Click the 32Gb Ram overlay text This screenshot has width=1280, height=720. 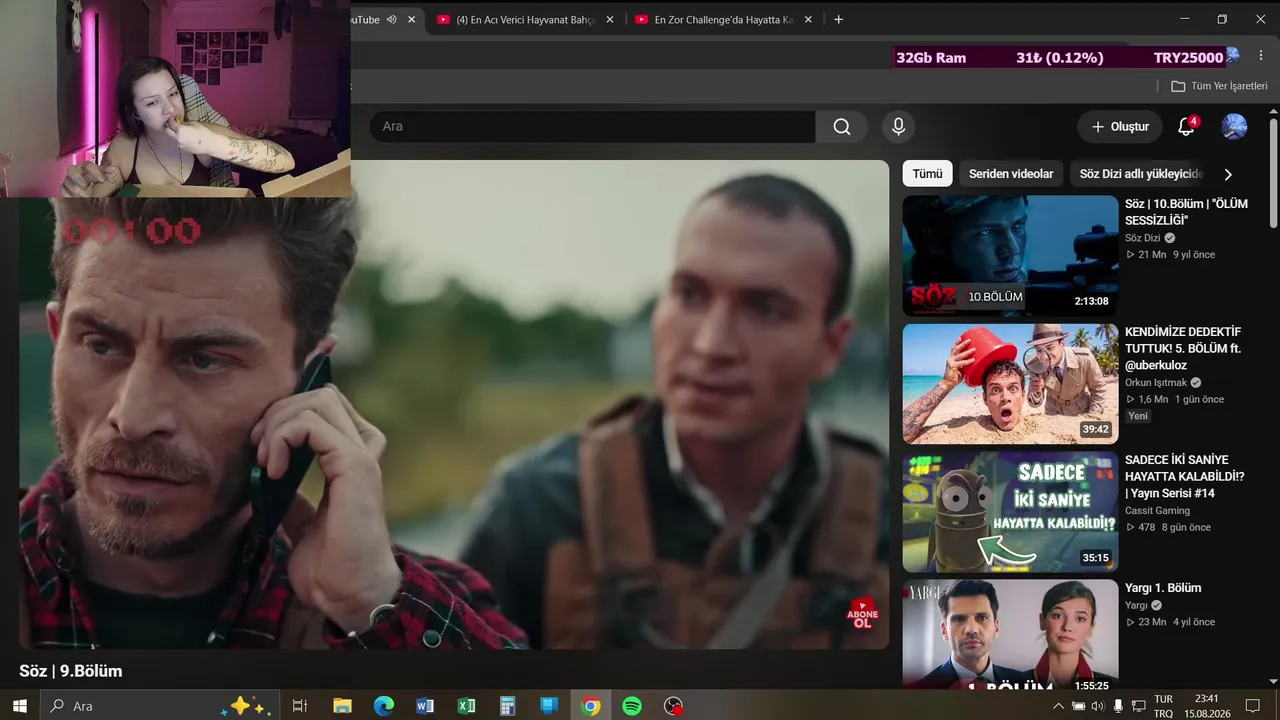(x=931, y=58)
